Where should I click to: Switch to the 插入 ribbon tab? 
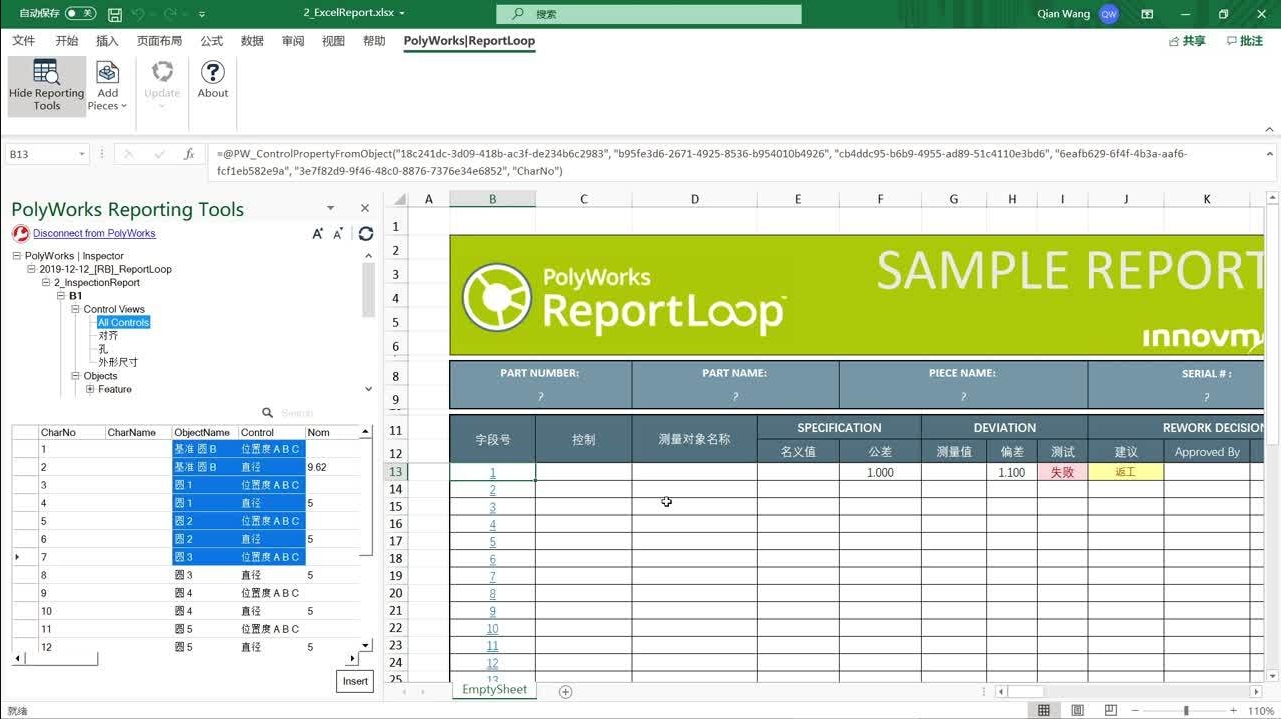click(x=107, y=41)
